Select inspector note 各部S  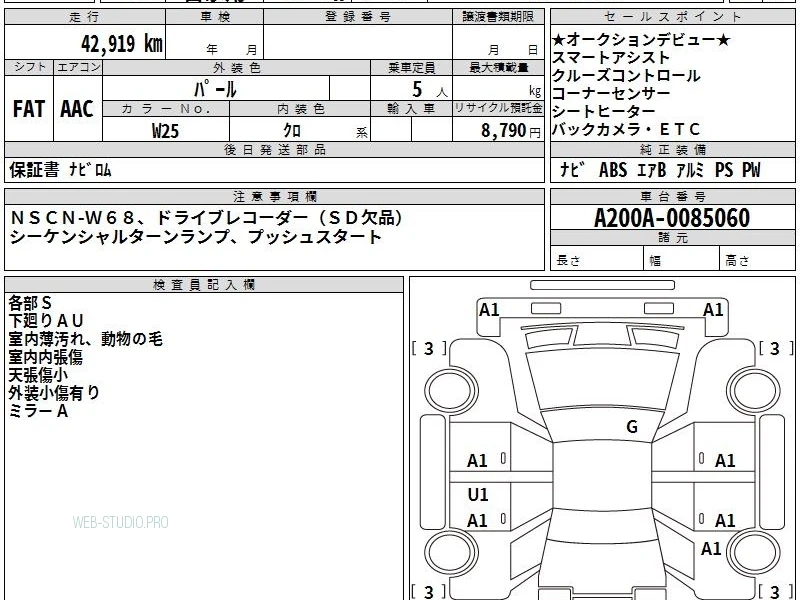(x=30, y=303)
